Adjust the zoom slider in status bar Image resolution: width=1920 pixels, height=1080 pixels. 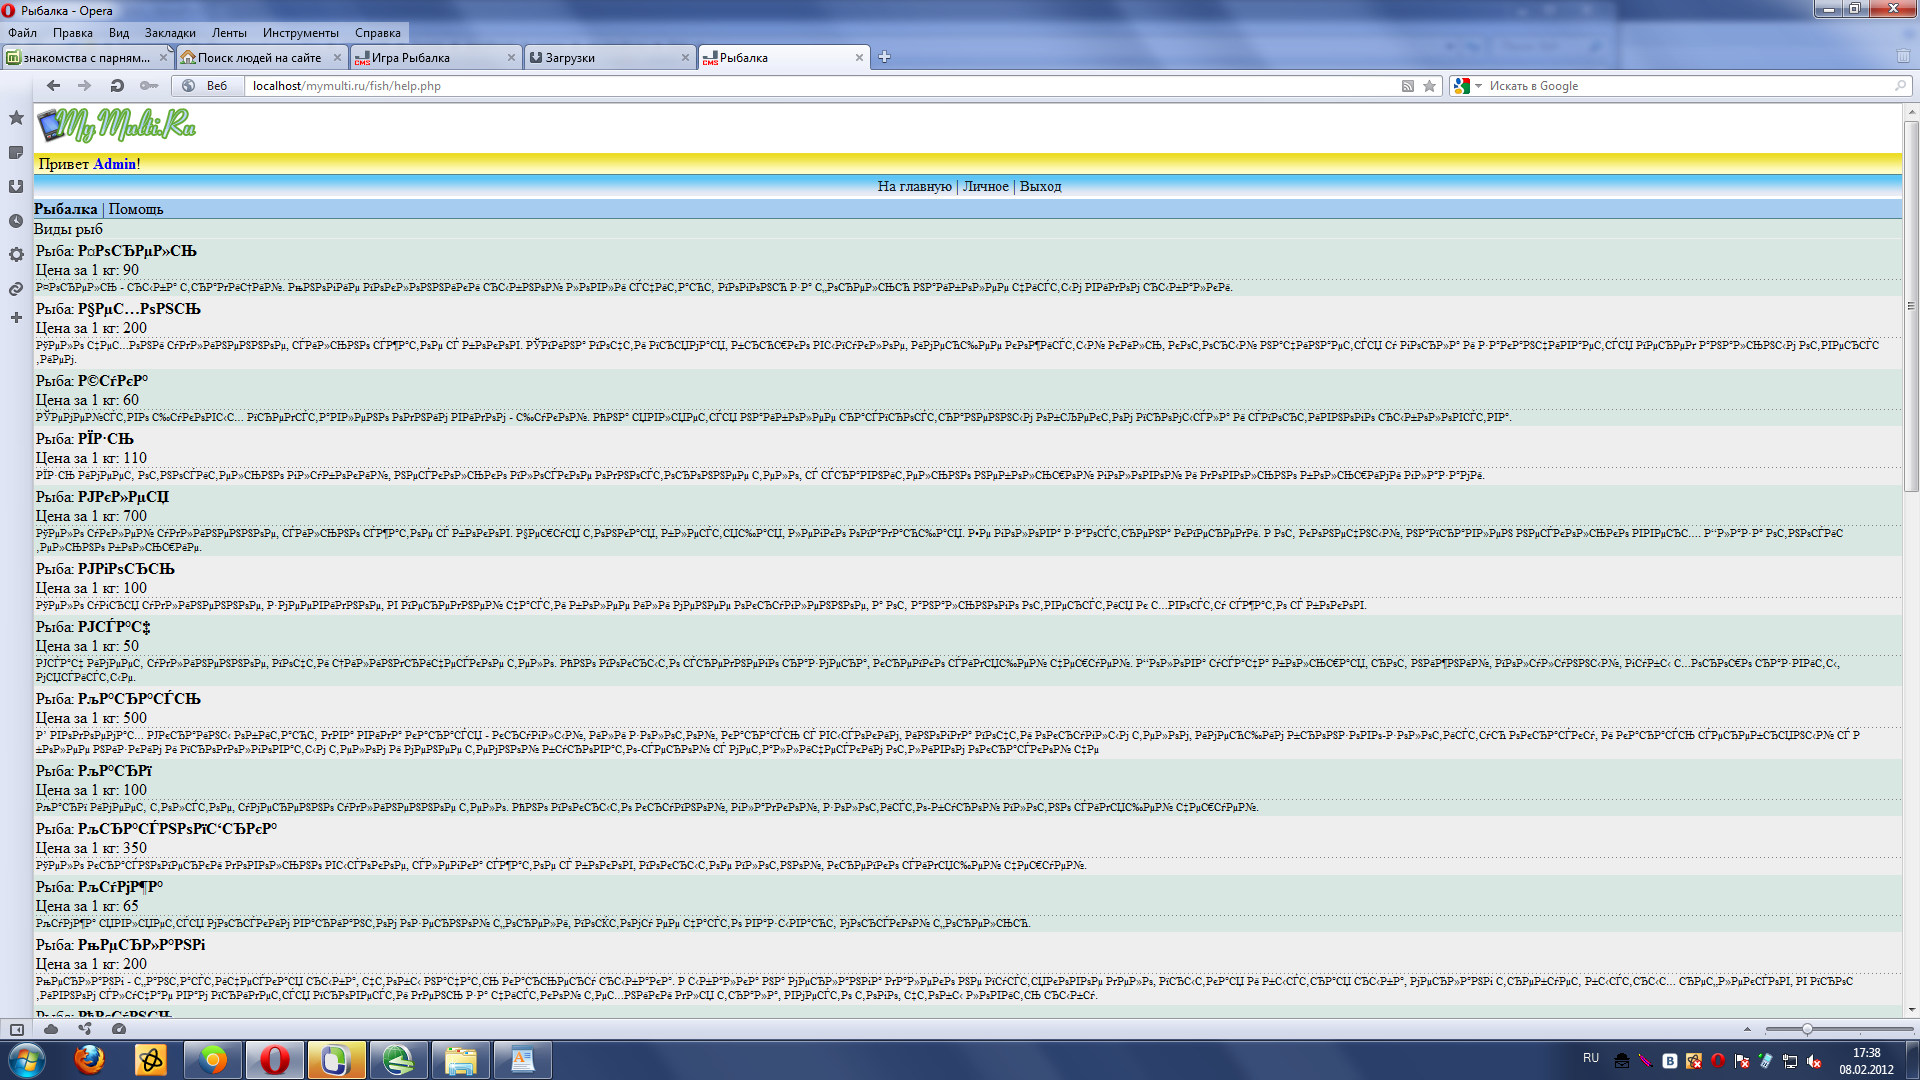pos(1806,1029)
